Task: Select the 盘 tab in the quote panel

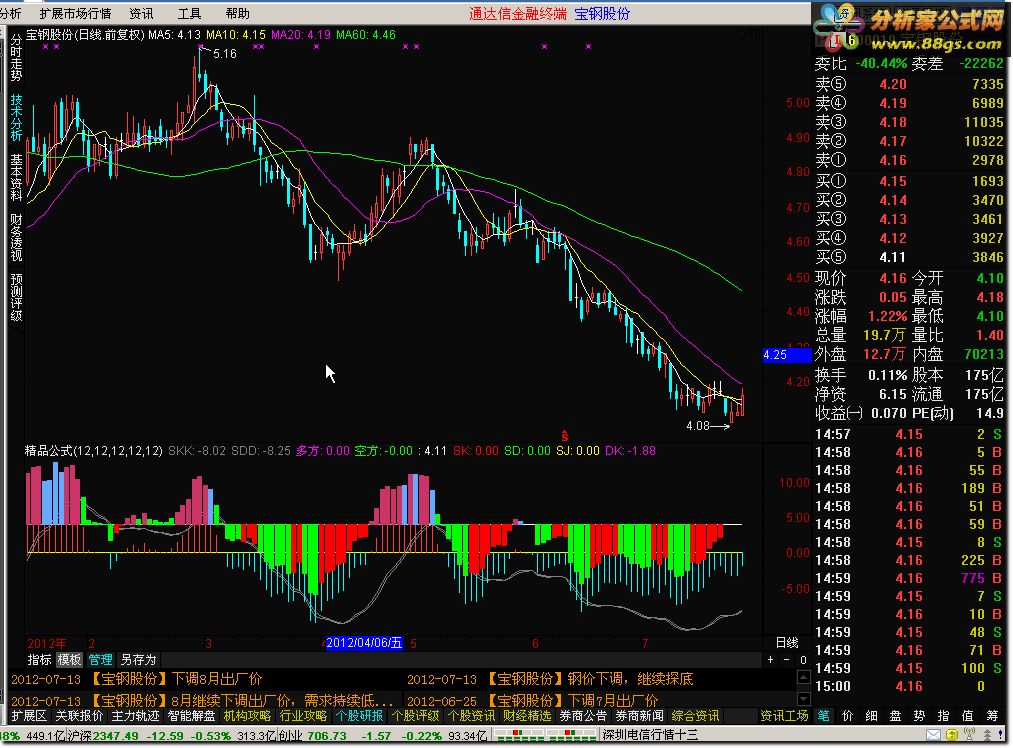Action: tap(895, 716)
